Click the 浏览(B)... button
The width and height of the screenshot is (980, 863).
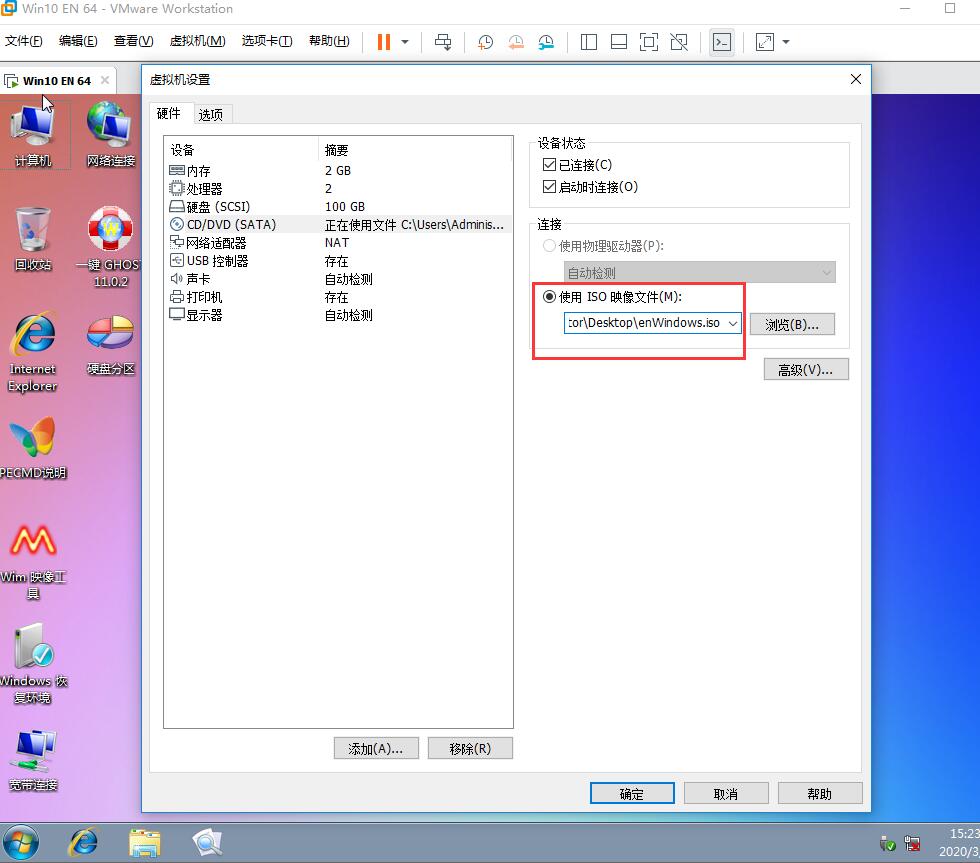tap(792, 324)
